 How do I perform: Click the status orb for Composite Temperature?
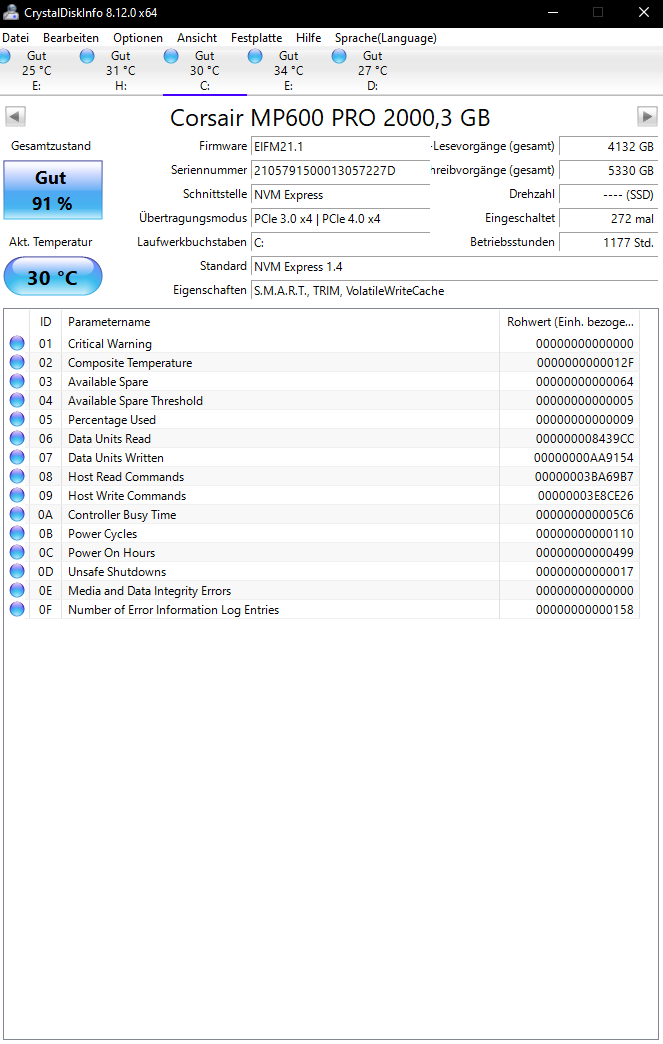pos(17,362)
